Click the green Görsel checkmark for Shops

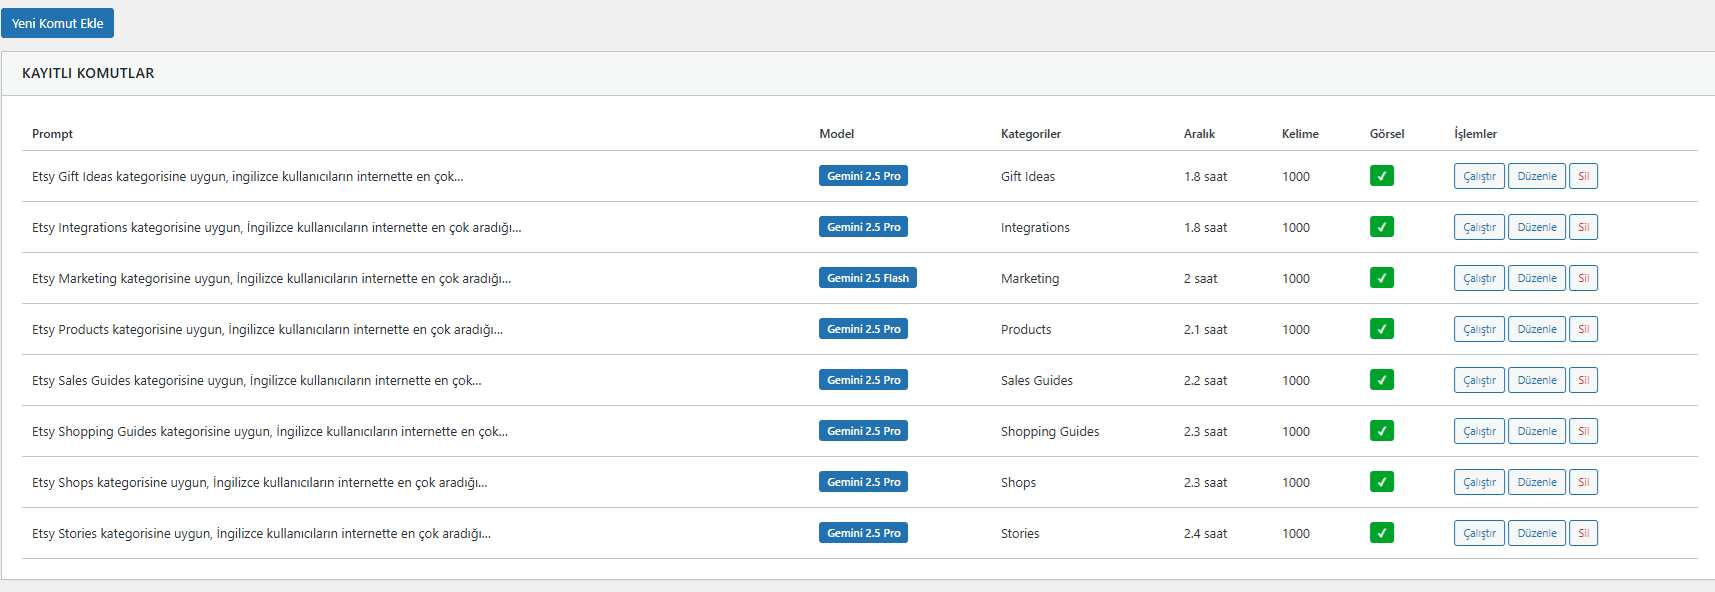pyautogui.click(x=1382, y=482)
